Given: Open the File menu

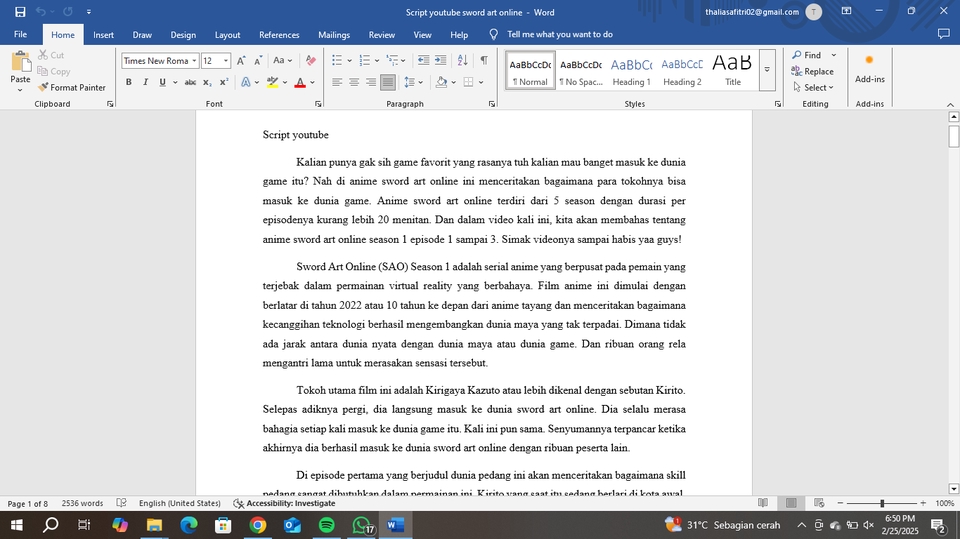Looking at the screenshot, I should (20, 34).
